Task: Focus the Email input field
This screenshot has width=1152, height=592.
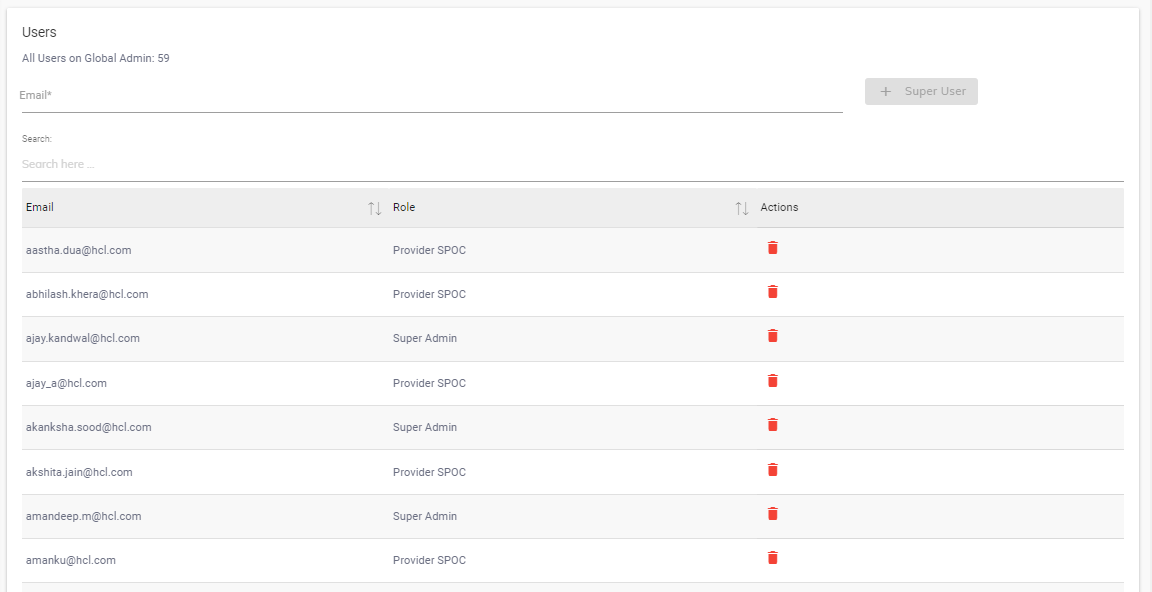Action: pyautogui.click(x=432, y=96)
